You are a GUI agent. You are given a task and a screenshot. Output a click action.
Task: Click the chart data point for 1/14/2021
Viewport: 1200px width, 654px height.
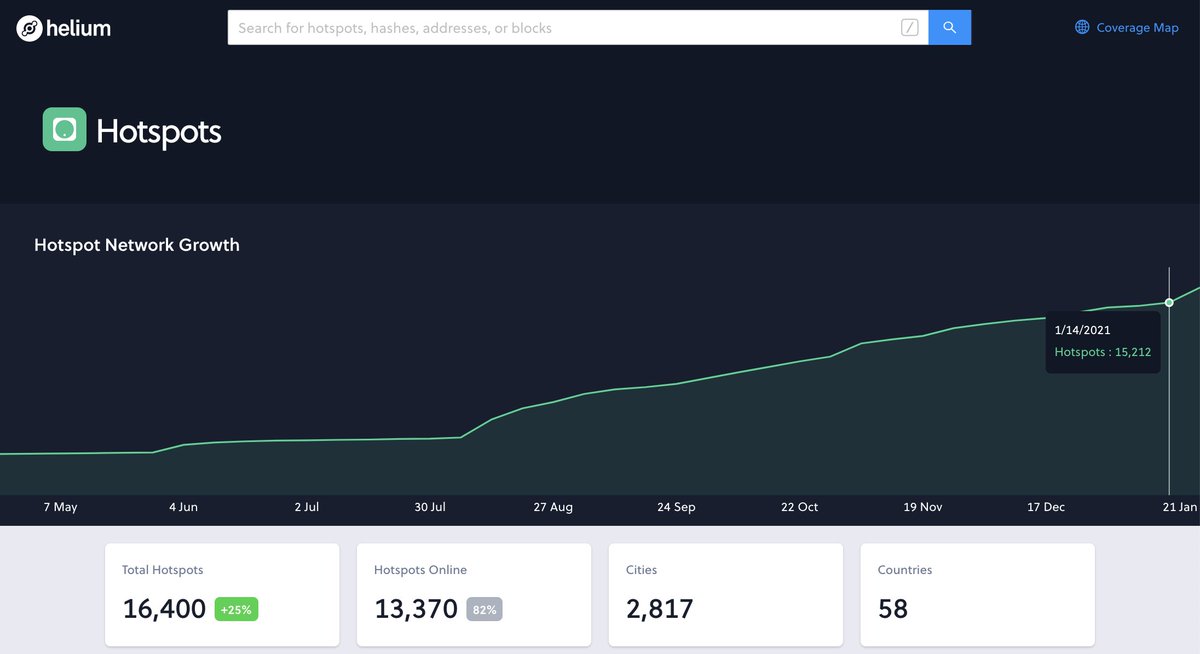click(x=1169, y=302)
